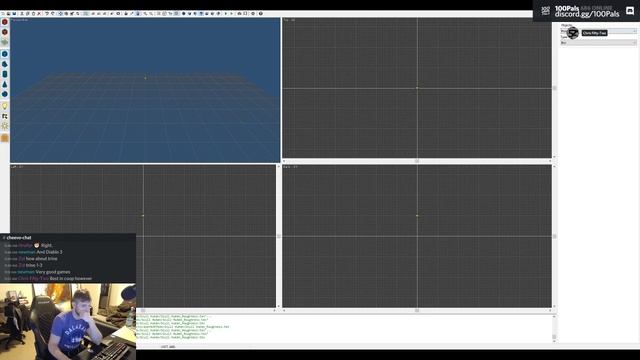
Task: Click the dark icon below the light bulb
Action: click(x=4, y=116)
